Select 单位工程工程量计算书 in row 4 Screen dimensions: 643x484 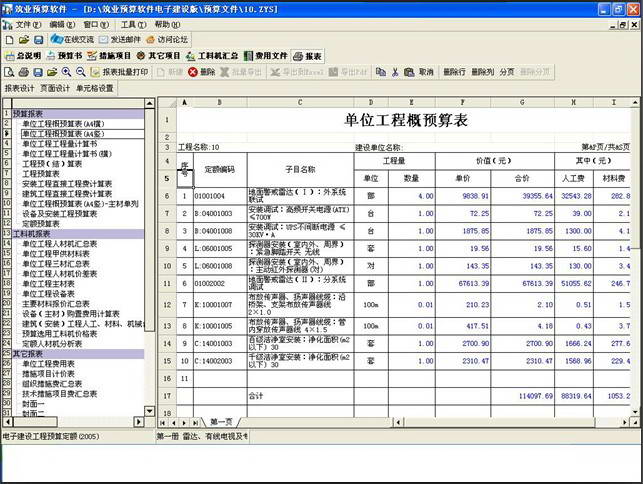[59, 144]
